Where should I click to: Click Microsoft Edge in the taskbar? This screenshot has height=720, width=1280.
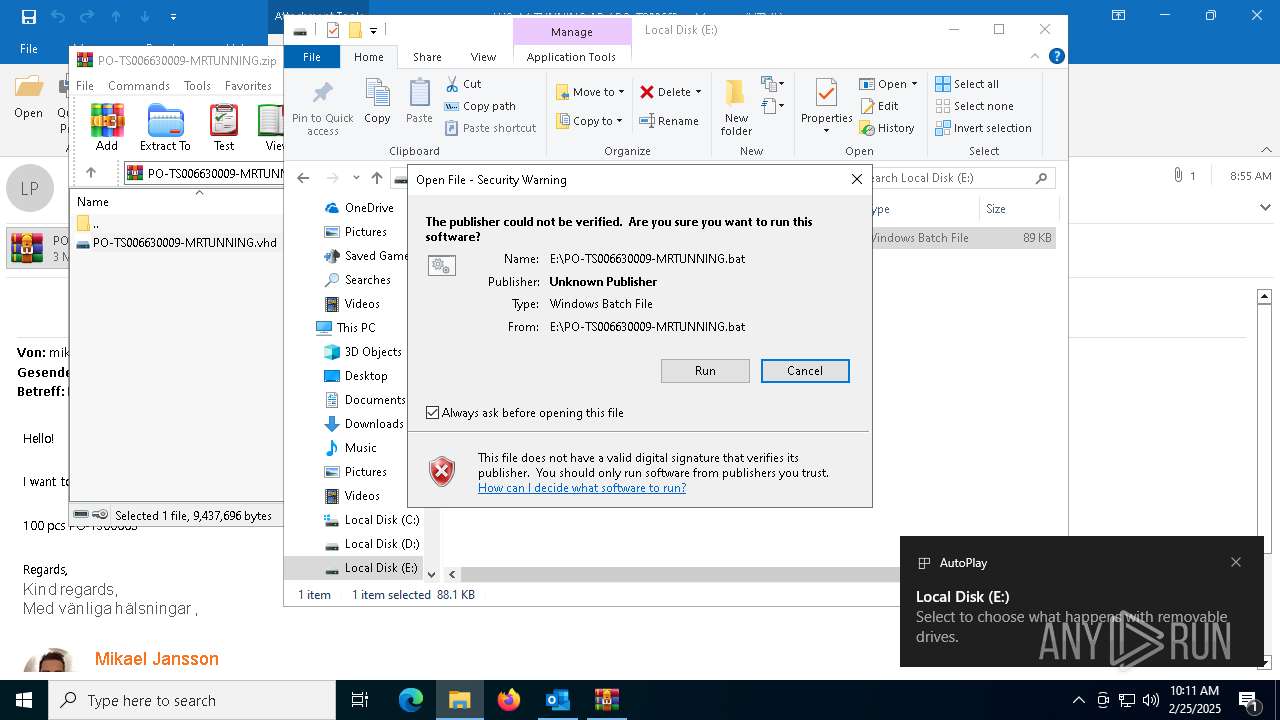pos(411,700)
